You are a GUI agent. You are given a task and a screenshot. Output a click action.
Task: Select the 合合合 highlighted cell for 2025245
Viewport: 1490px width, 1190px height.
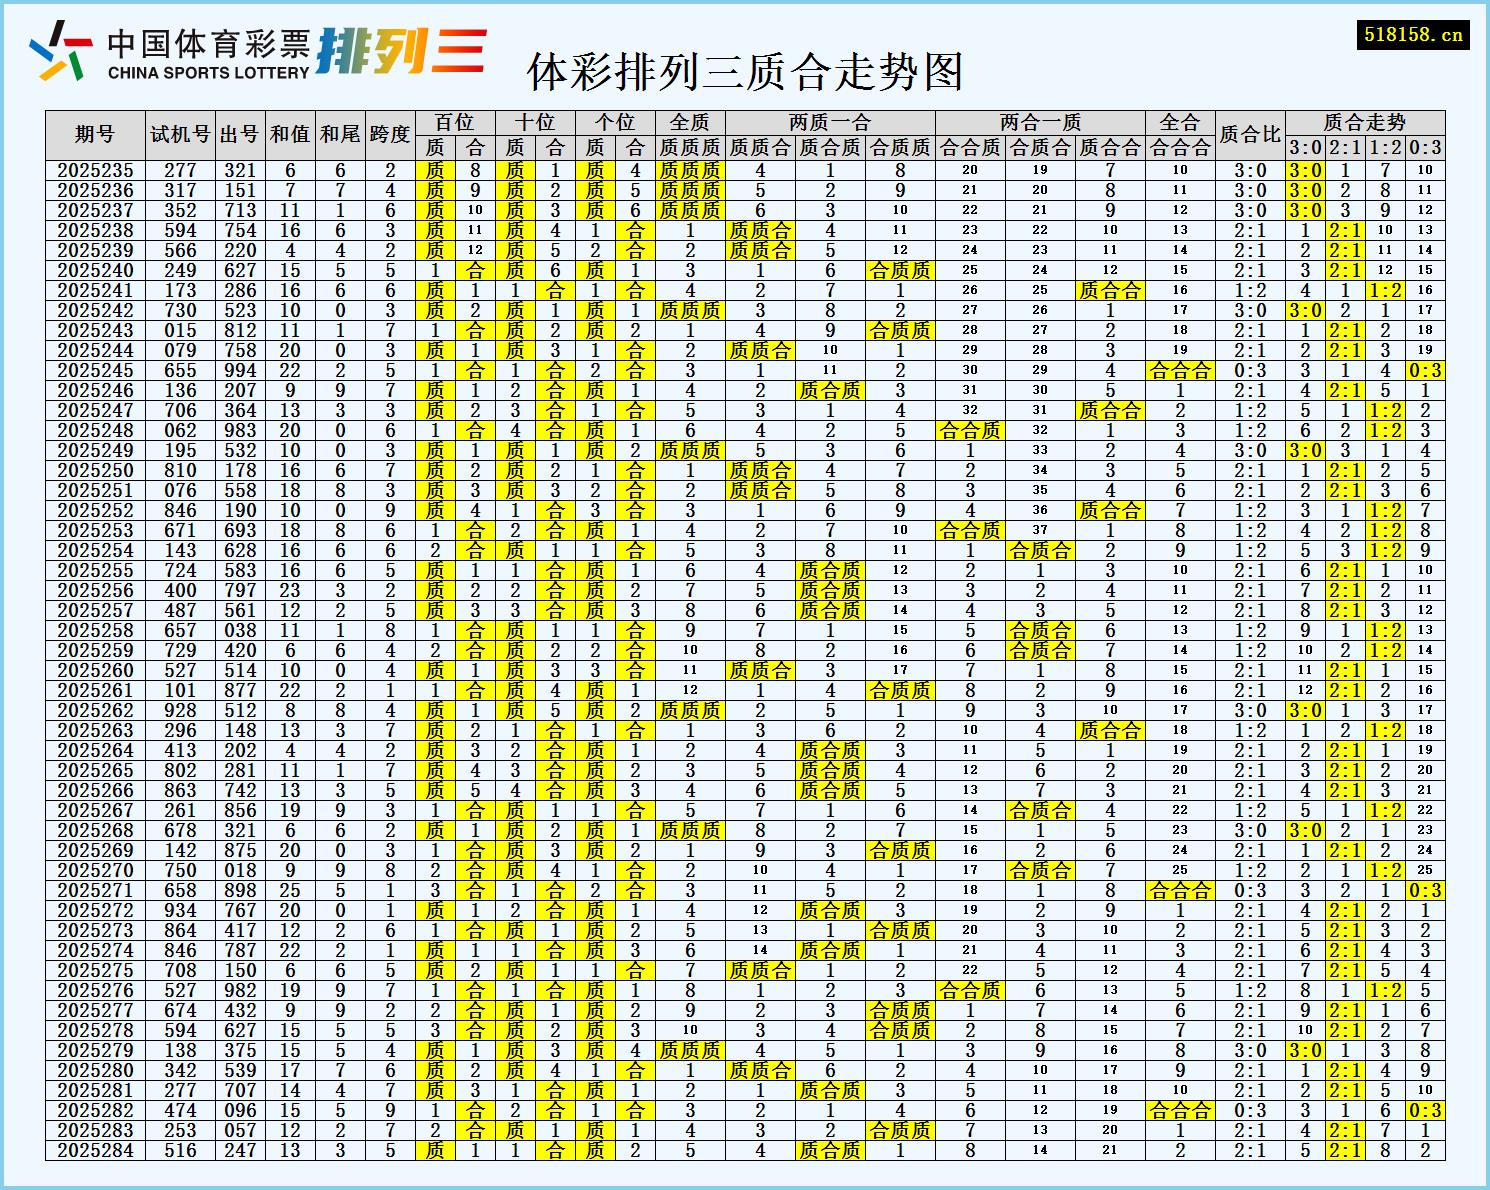tap(1180, 371)
